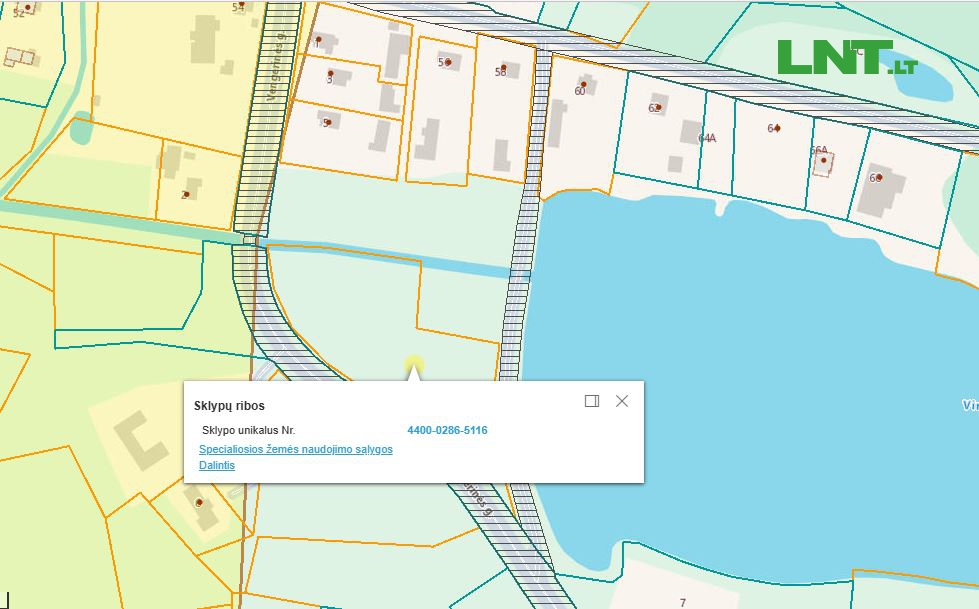Close the Sklypų ribos popup
This screenshot has height=609, width=979.
click(622, 401)
